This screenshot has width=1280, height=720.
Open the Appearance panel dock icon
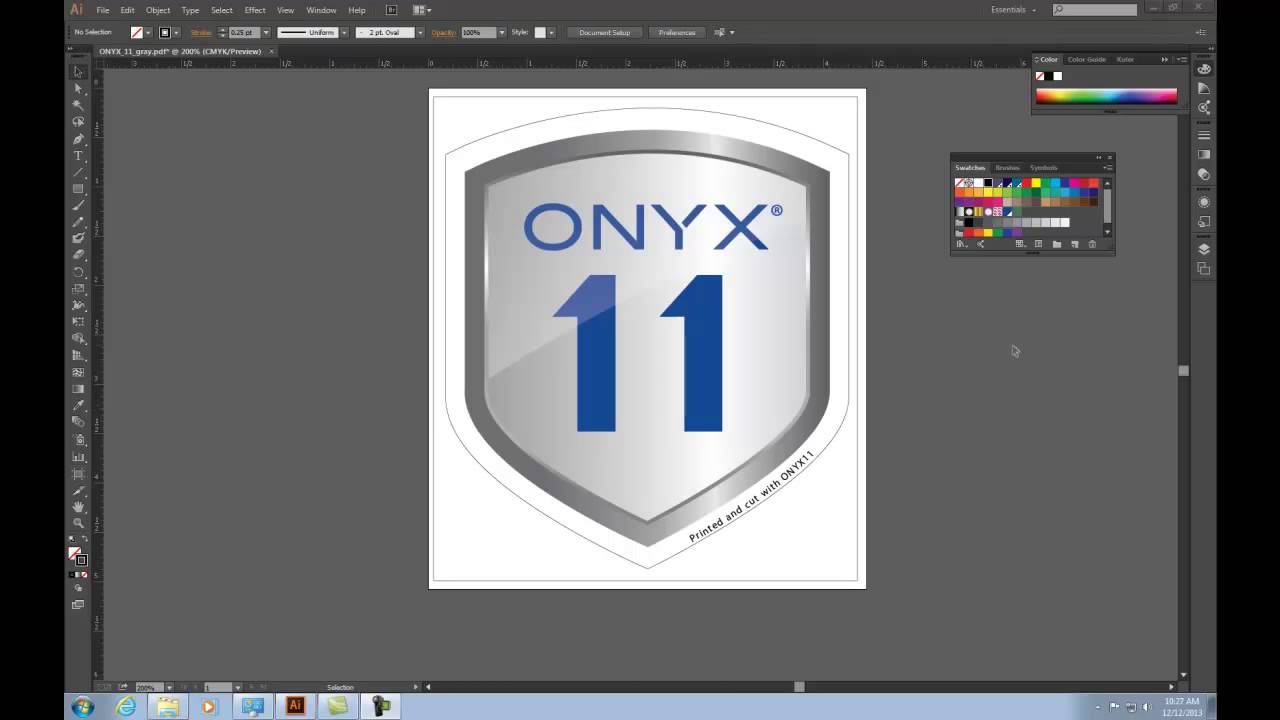(x=1204, y=202)
